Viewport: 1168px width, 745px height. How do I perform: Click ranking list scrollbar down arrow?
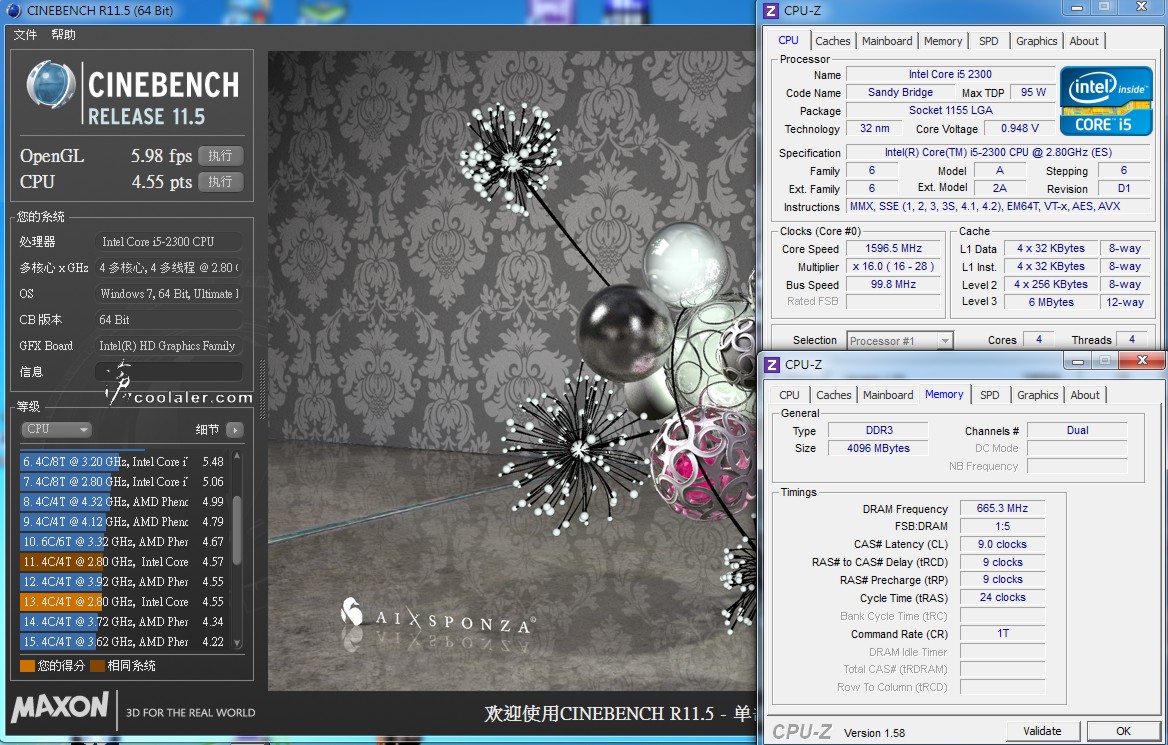[237, 643]
